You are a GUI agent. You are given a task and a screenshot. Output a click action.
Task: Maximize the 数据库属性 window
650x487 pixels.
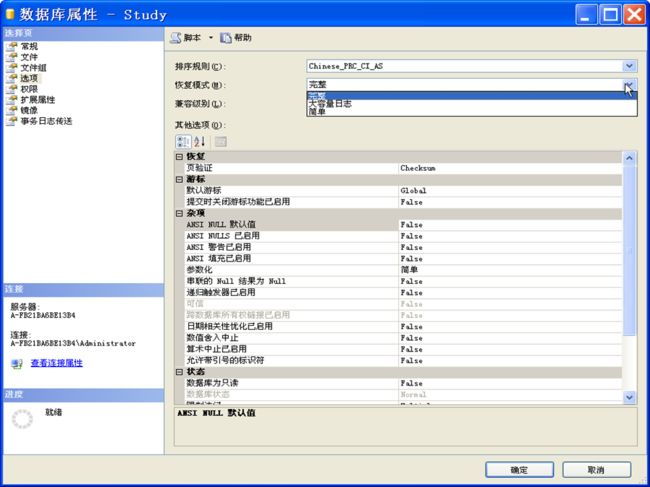click(611, 15)
